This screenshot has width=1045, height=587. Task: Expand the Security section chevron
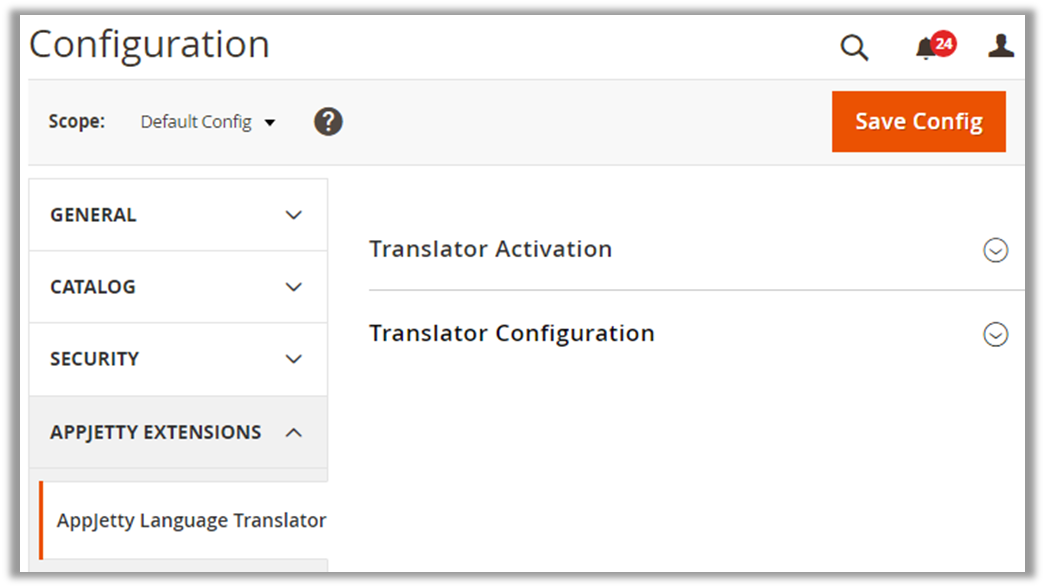point(293,359)
